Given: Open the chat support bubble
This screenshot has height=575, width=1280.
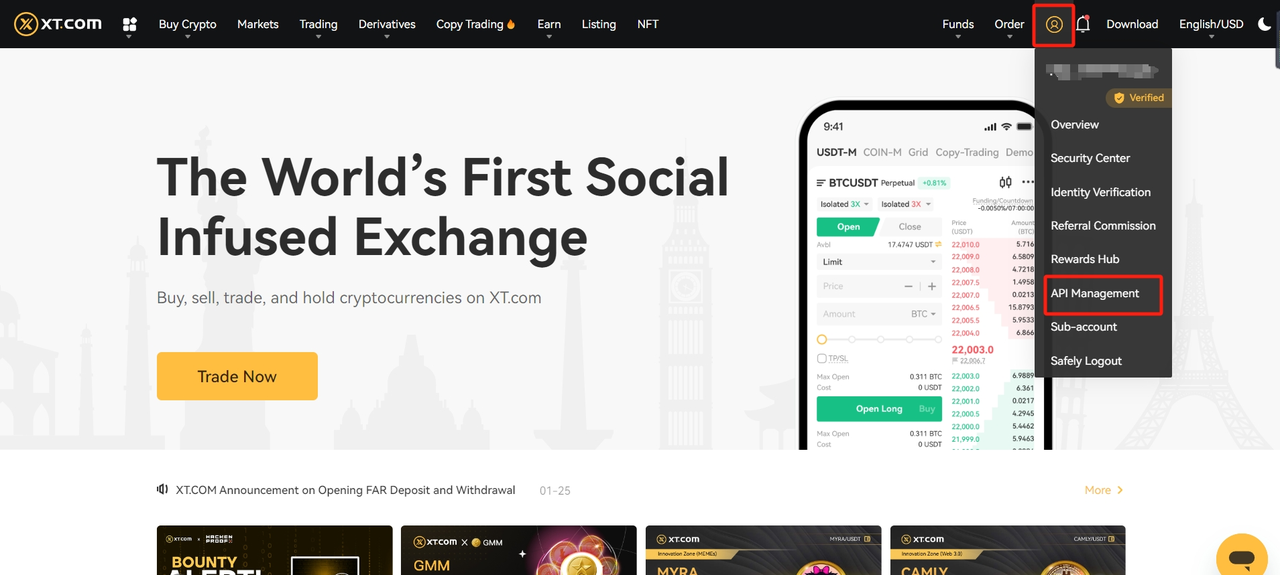Looking at the screenshot, I should coord(1241,558).
